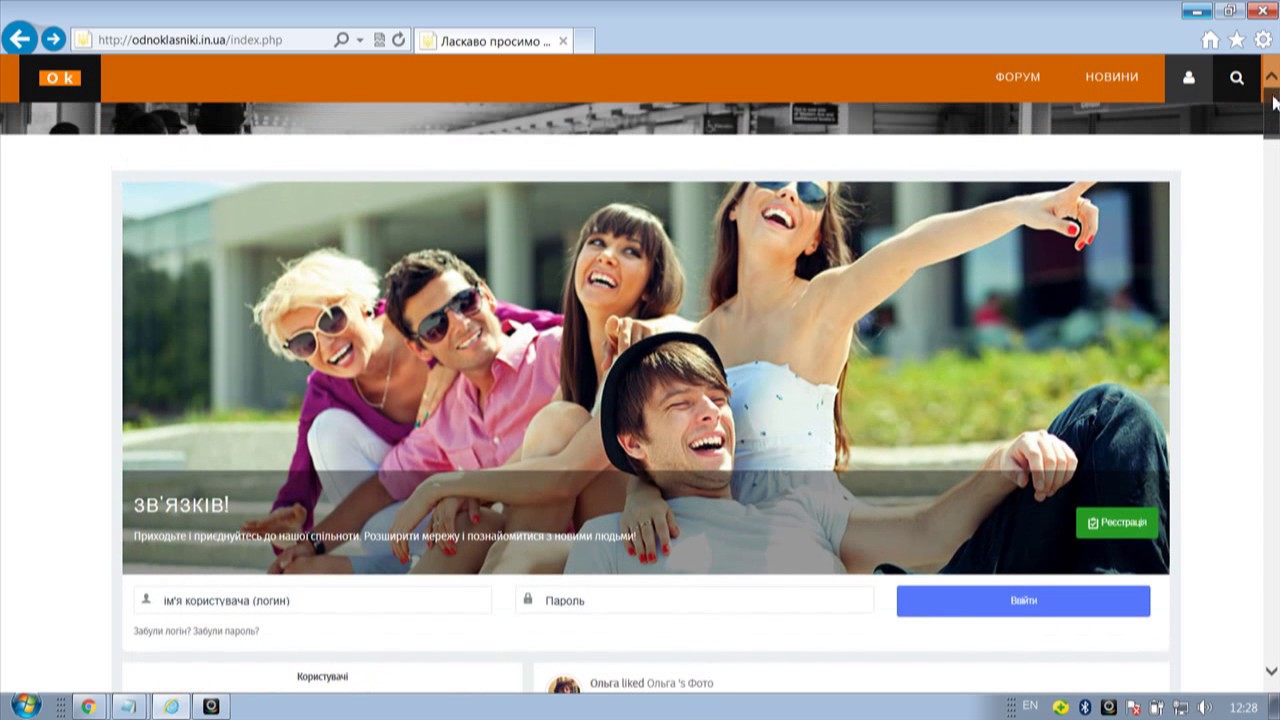Open the screen recorder taskbar icon
The width and height of the screenshot is (1280, 720).
[x=211, y=706]
